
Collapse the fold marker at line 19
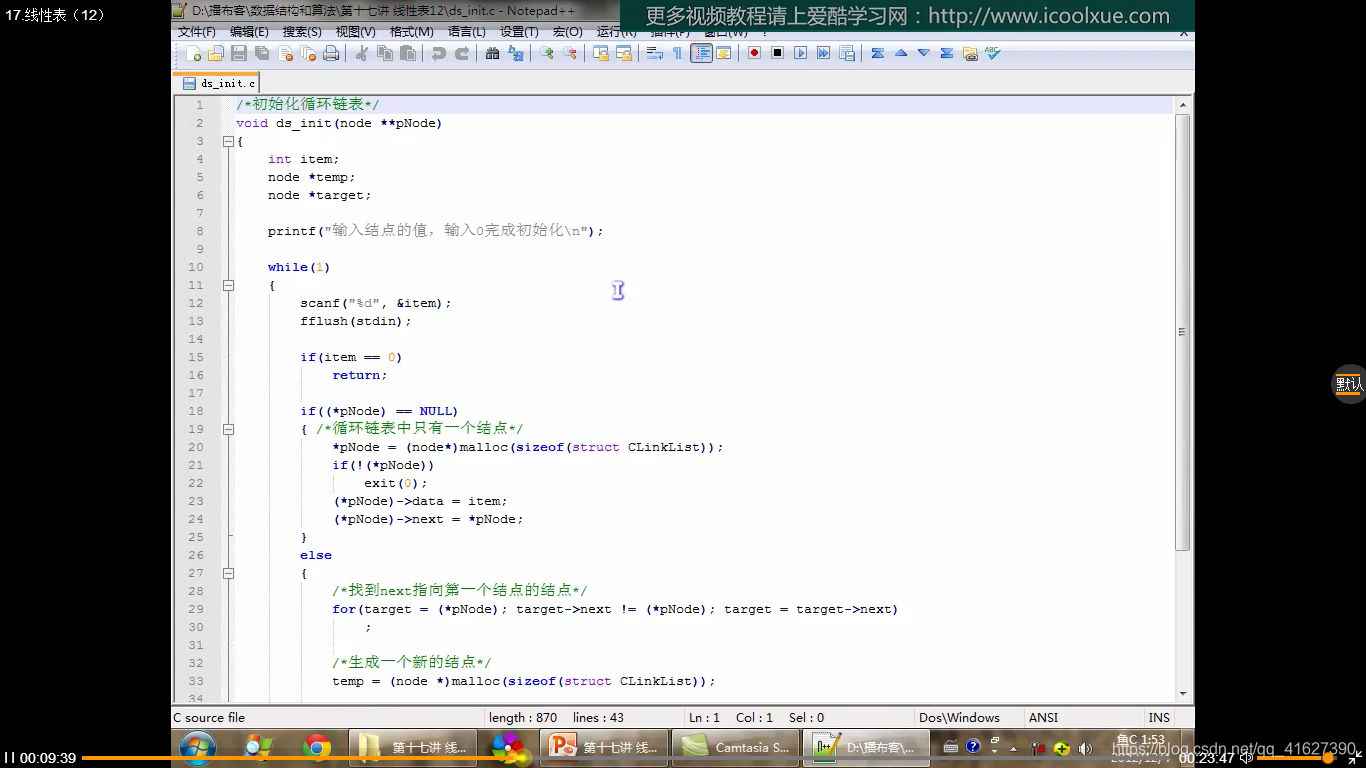point(228,429)
